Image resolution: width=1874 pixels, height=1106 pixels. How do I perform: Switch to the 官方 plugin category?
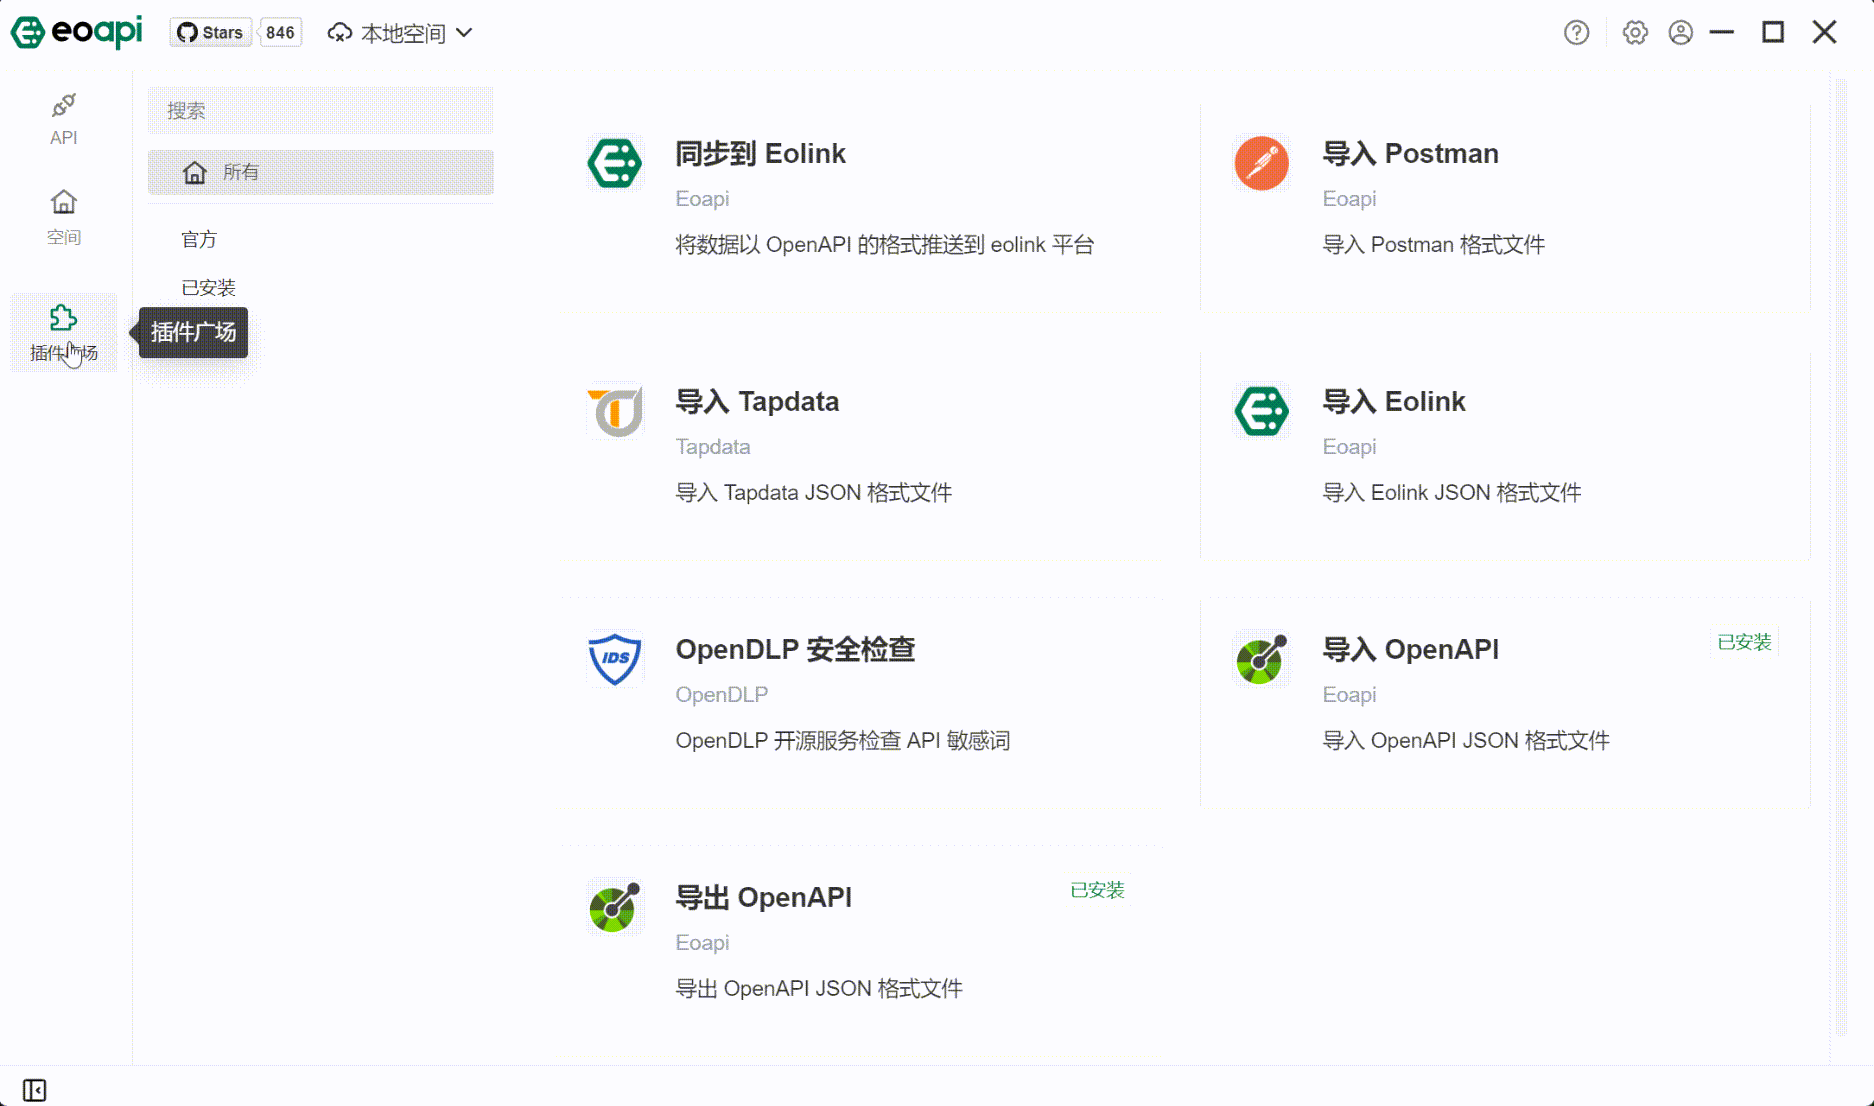coord(201,238)
